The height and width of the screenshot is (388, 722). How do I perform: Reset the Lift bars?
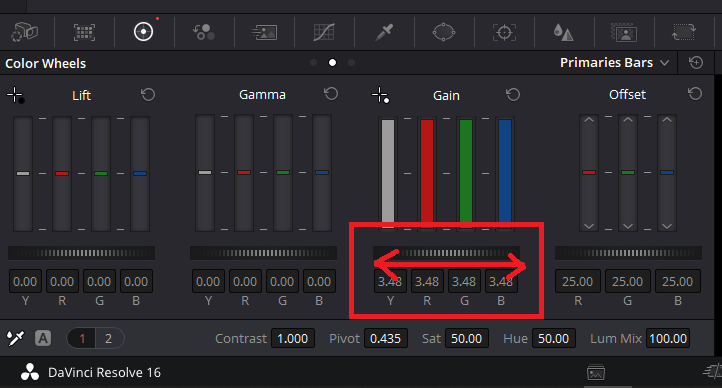click(148, 95)
